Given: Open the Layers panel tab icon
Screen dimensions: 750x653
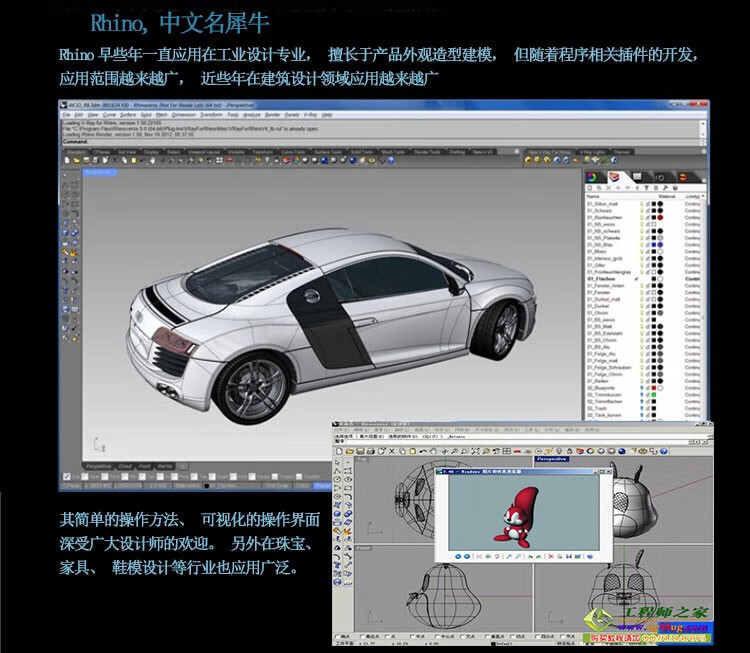Looking at the screenshot, I should click(614, 178).
